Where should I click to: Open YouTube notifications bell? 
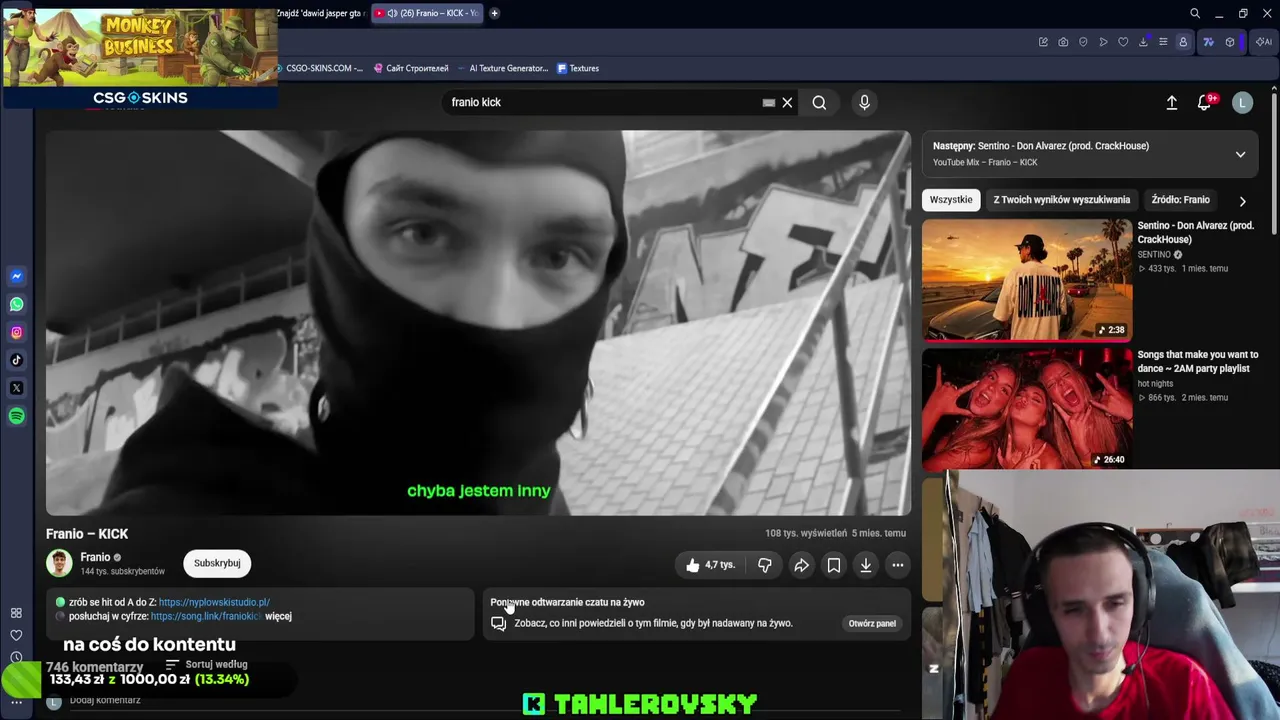1205,102
